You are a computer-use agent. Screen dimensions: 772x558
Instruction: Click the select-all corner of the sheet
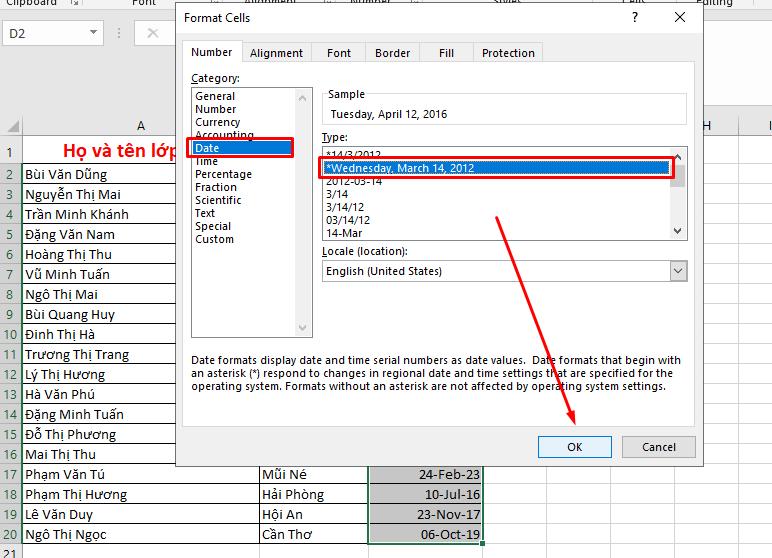coord(11,126)
